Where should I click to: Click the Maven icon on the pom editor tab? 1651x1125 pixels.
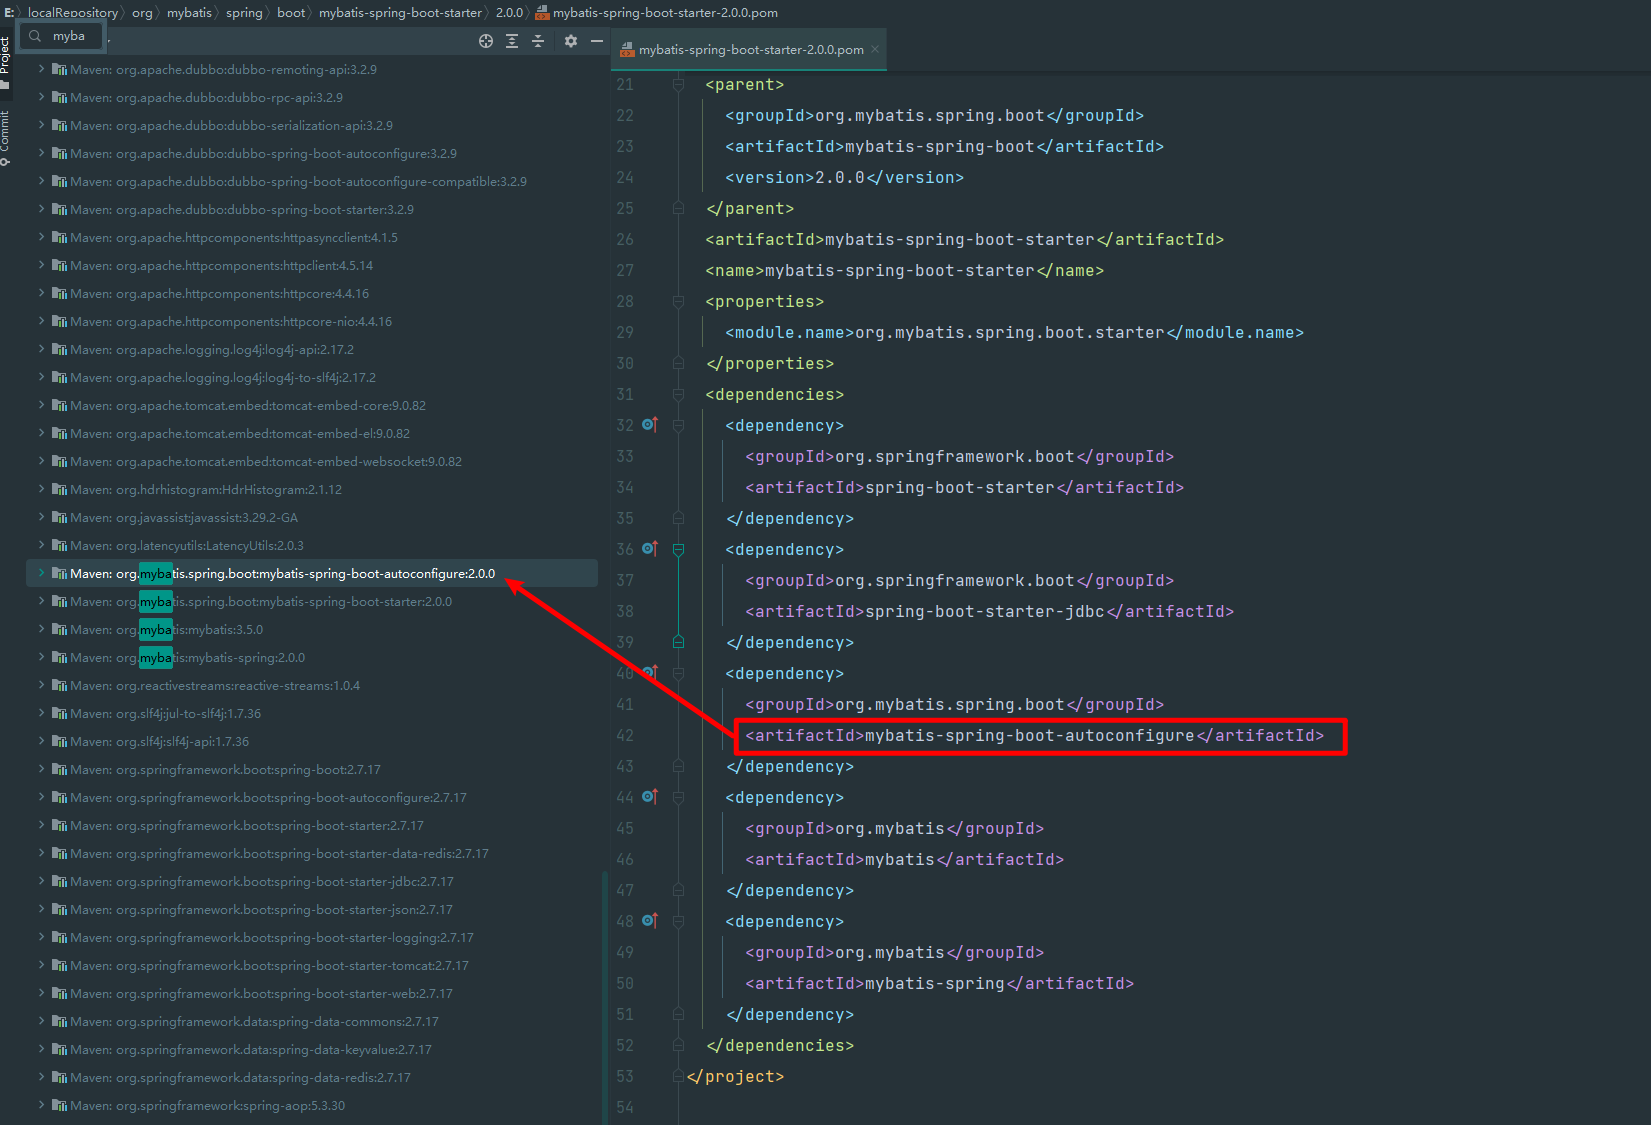tap(628, 50)
